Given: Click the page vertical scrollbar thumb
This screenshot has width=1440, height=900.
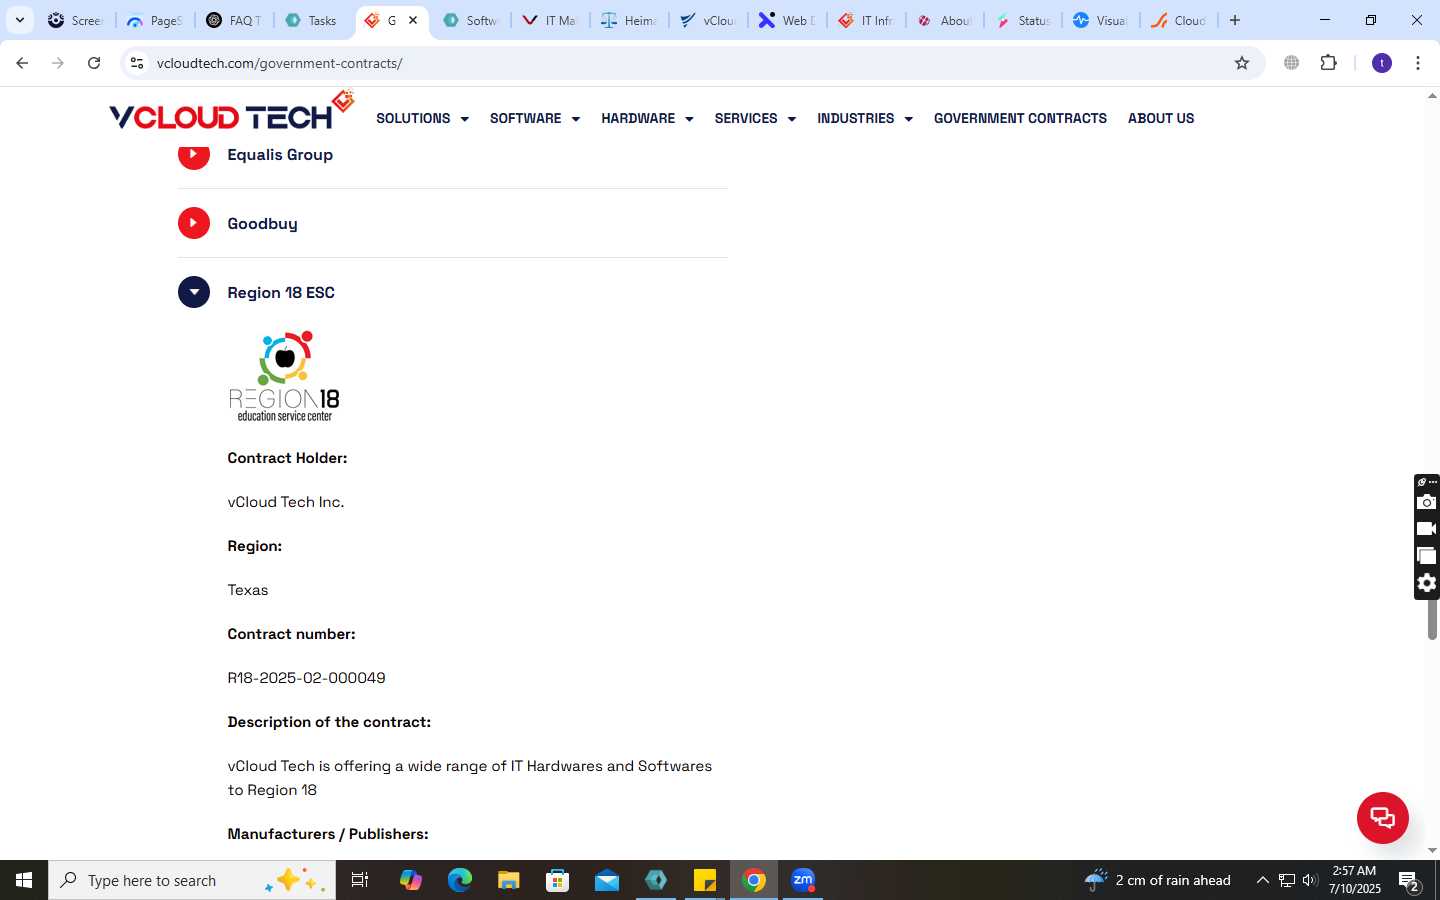Looking at the screenshot, I should click(1432, 621).
